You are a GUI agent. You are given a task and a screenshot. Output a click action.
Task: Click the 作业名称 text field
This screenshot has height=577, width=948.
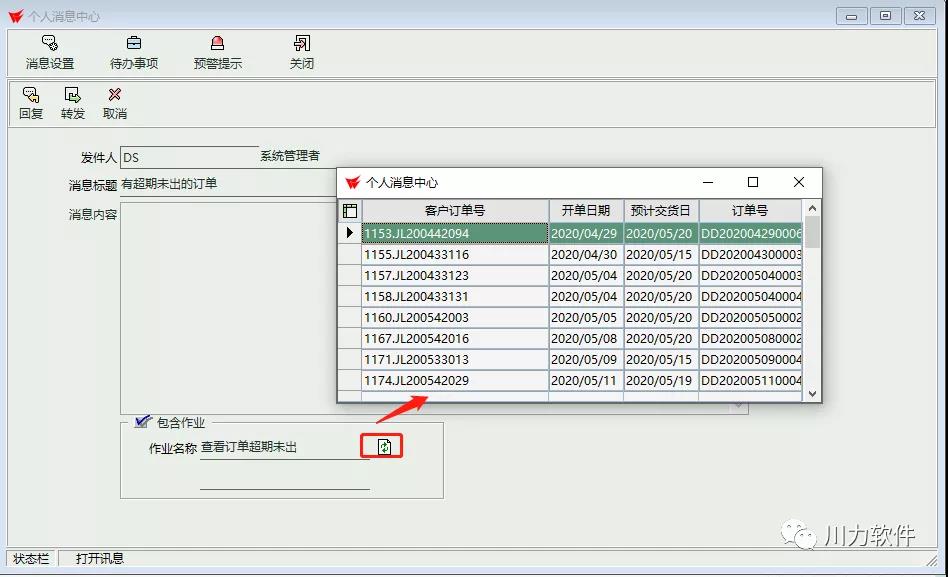tap(284, 448)
